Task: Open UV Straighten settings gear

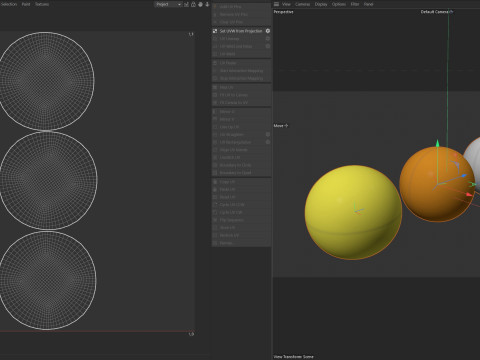Action: (x=268, y=134)
